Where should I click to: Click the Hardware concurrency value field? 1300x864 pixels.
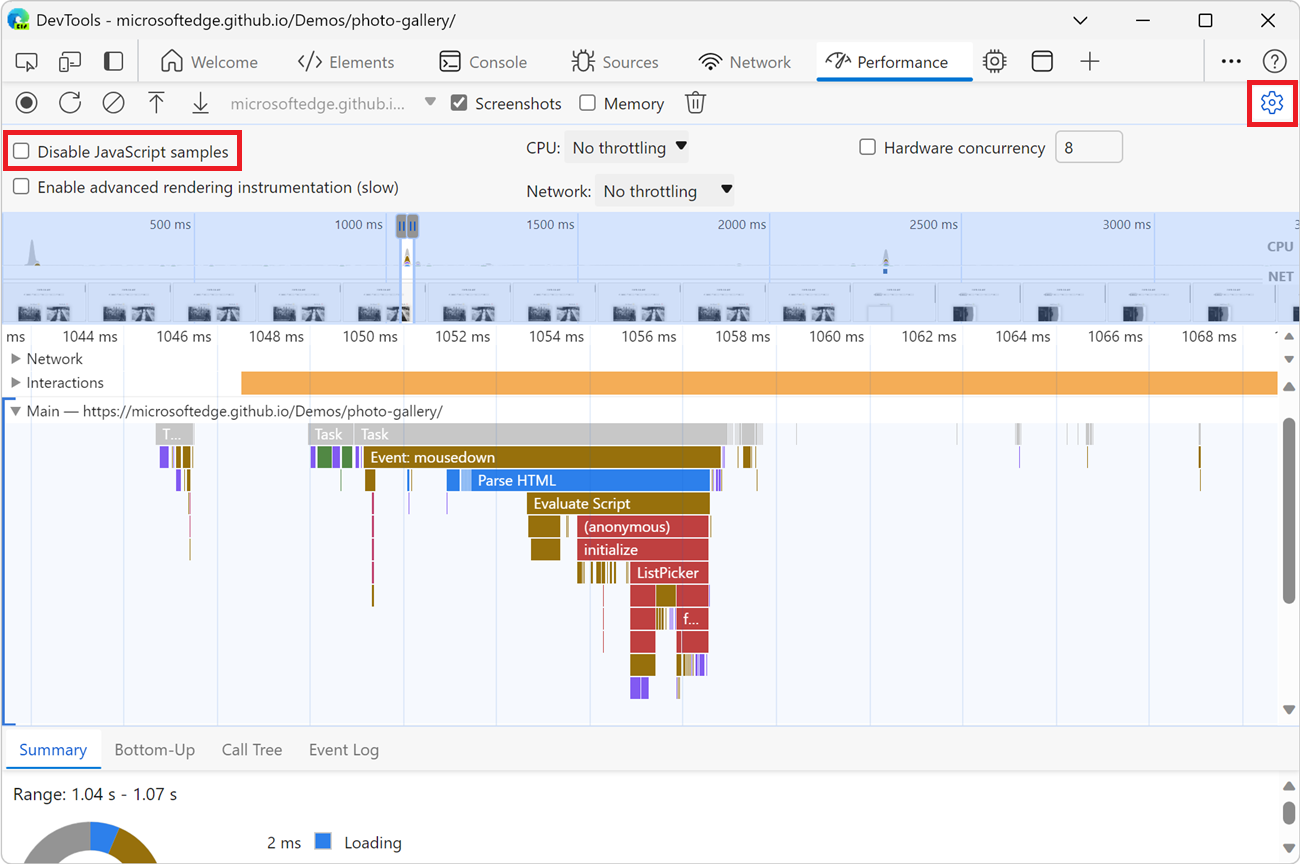1089,147
